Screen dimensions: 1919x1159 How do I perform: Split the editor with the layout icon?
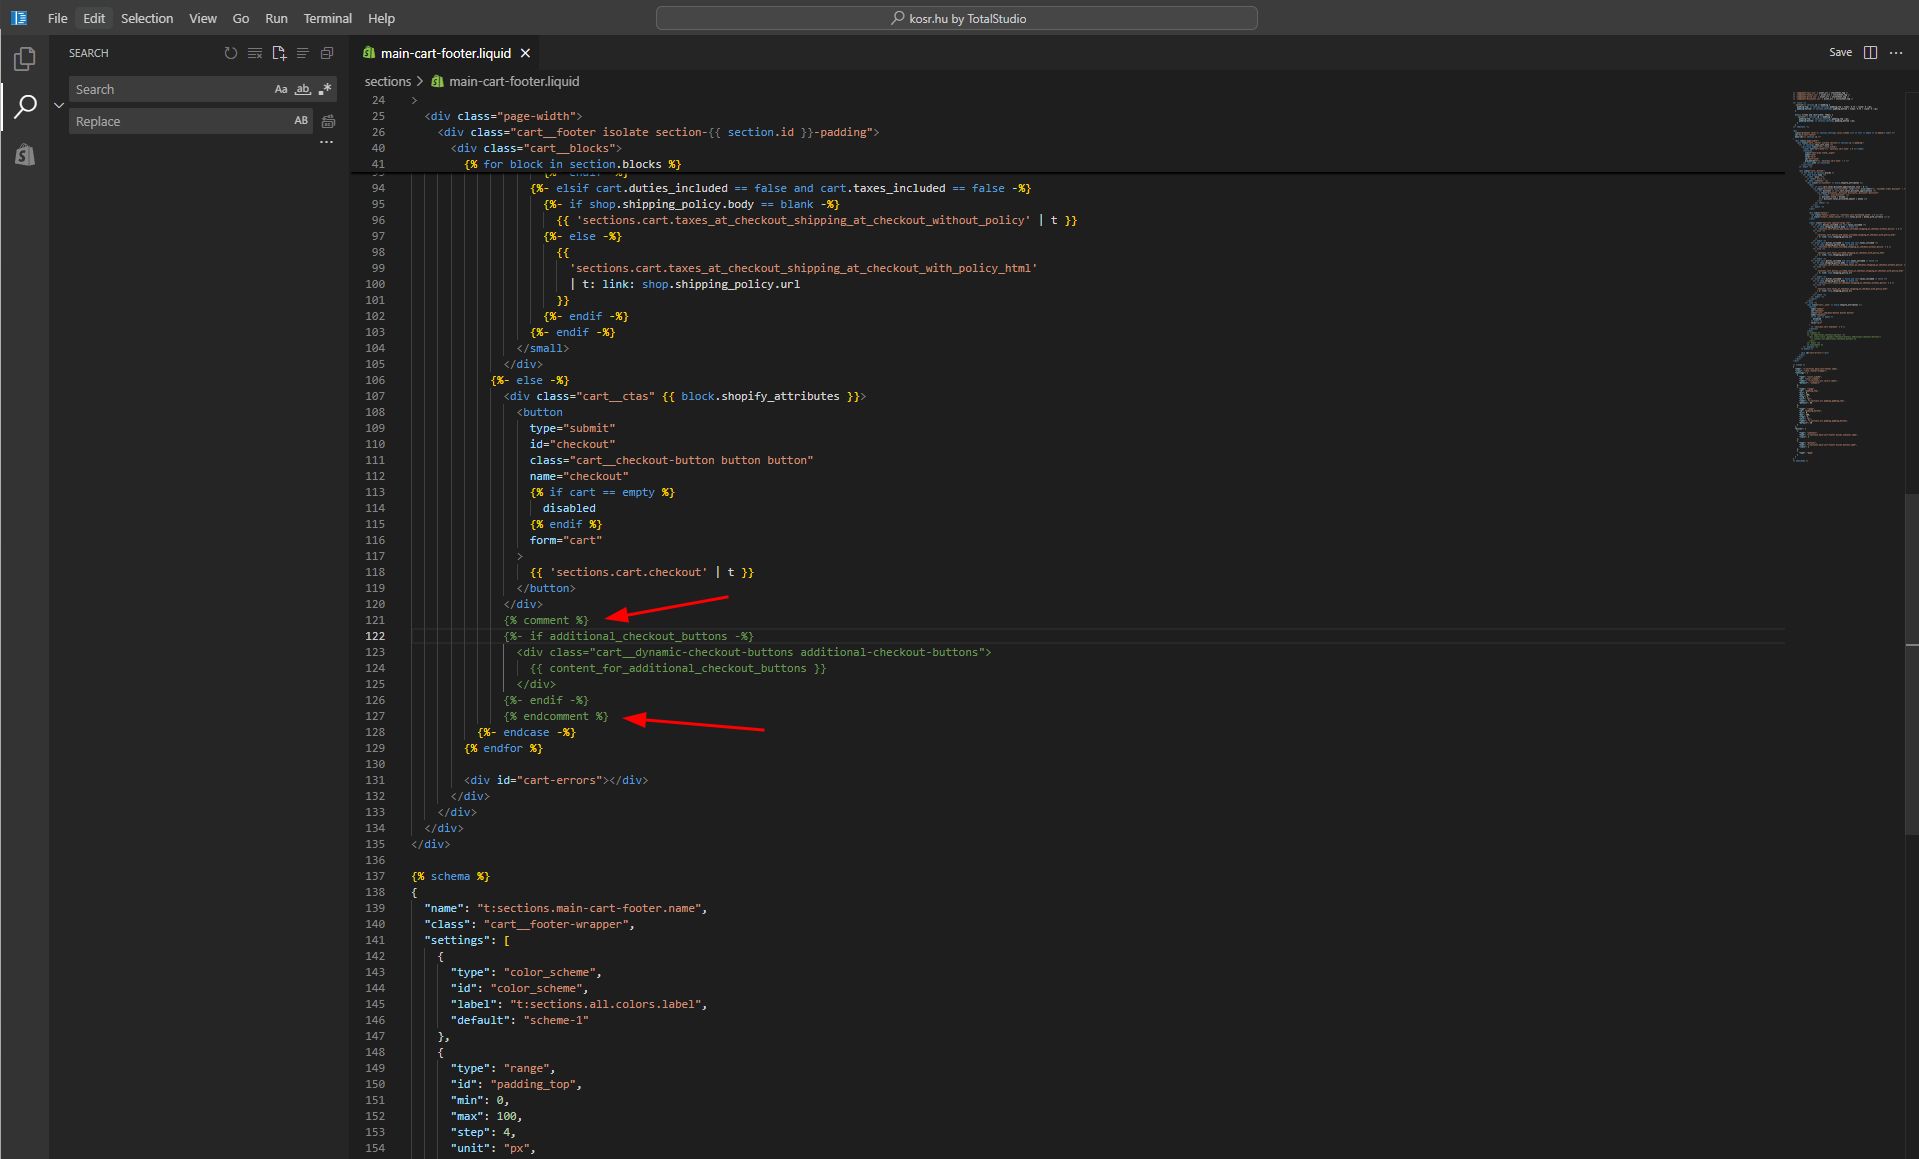(x=1870, y=53)
